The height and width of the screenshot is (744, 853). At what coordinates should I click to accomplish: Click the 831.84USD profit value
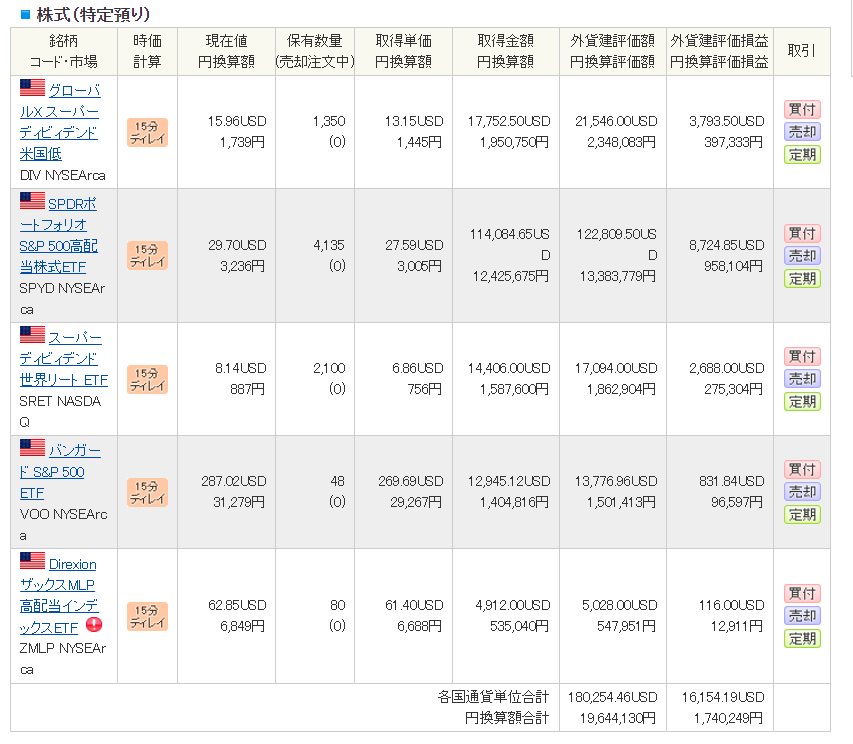[x=732, y=481]
